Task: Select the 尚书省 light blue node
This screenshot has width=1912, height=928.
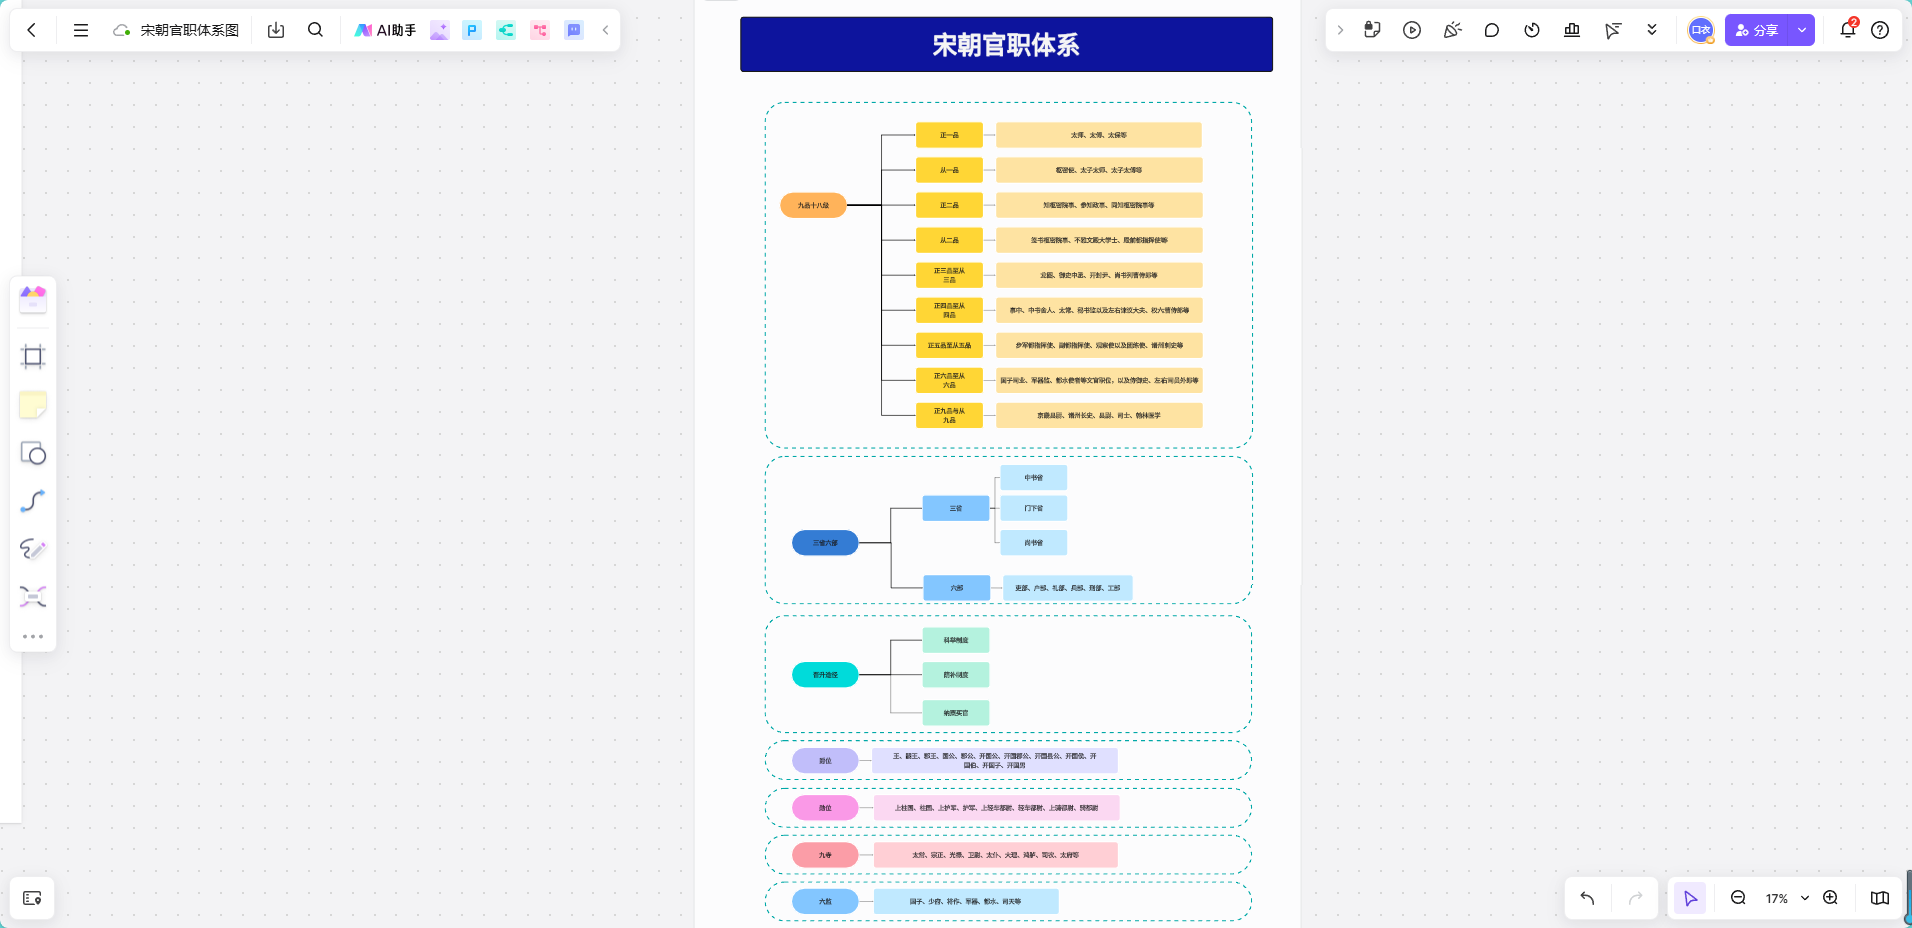Action: point(1033,543)
